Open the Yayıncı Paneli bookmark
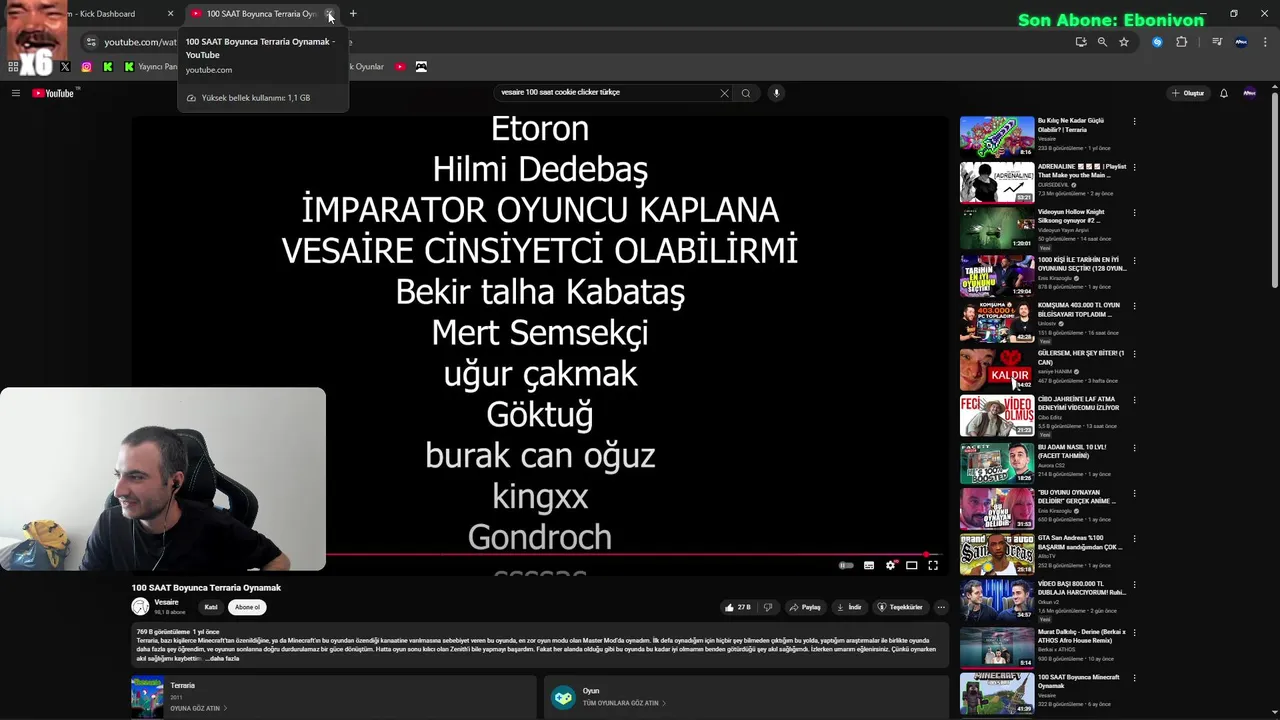The width and height of the screenshot is (1280, 720). click(150, 67)
